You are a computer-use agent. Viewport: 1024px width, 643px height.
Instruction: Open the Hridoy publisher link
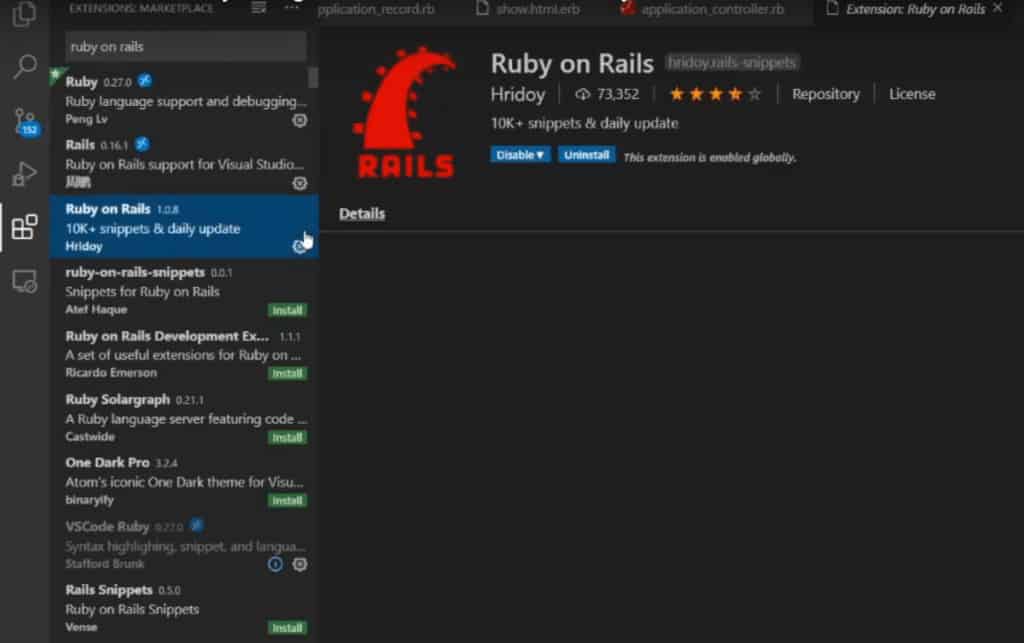518,95
